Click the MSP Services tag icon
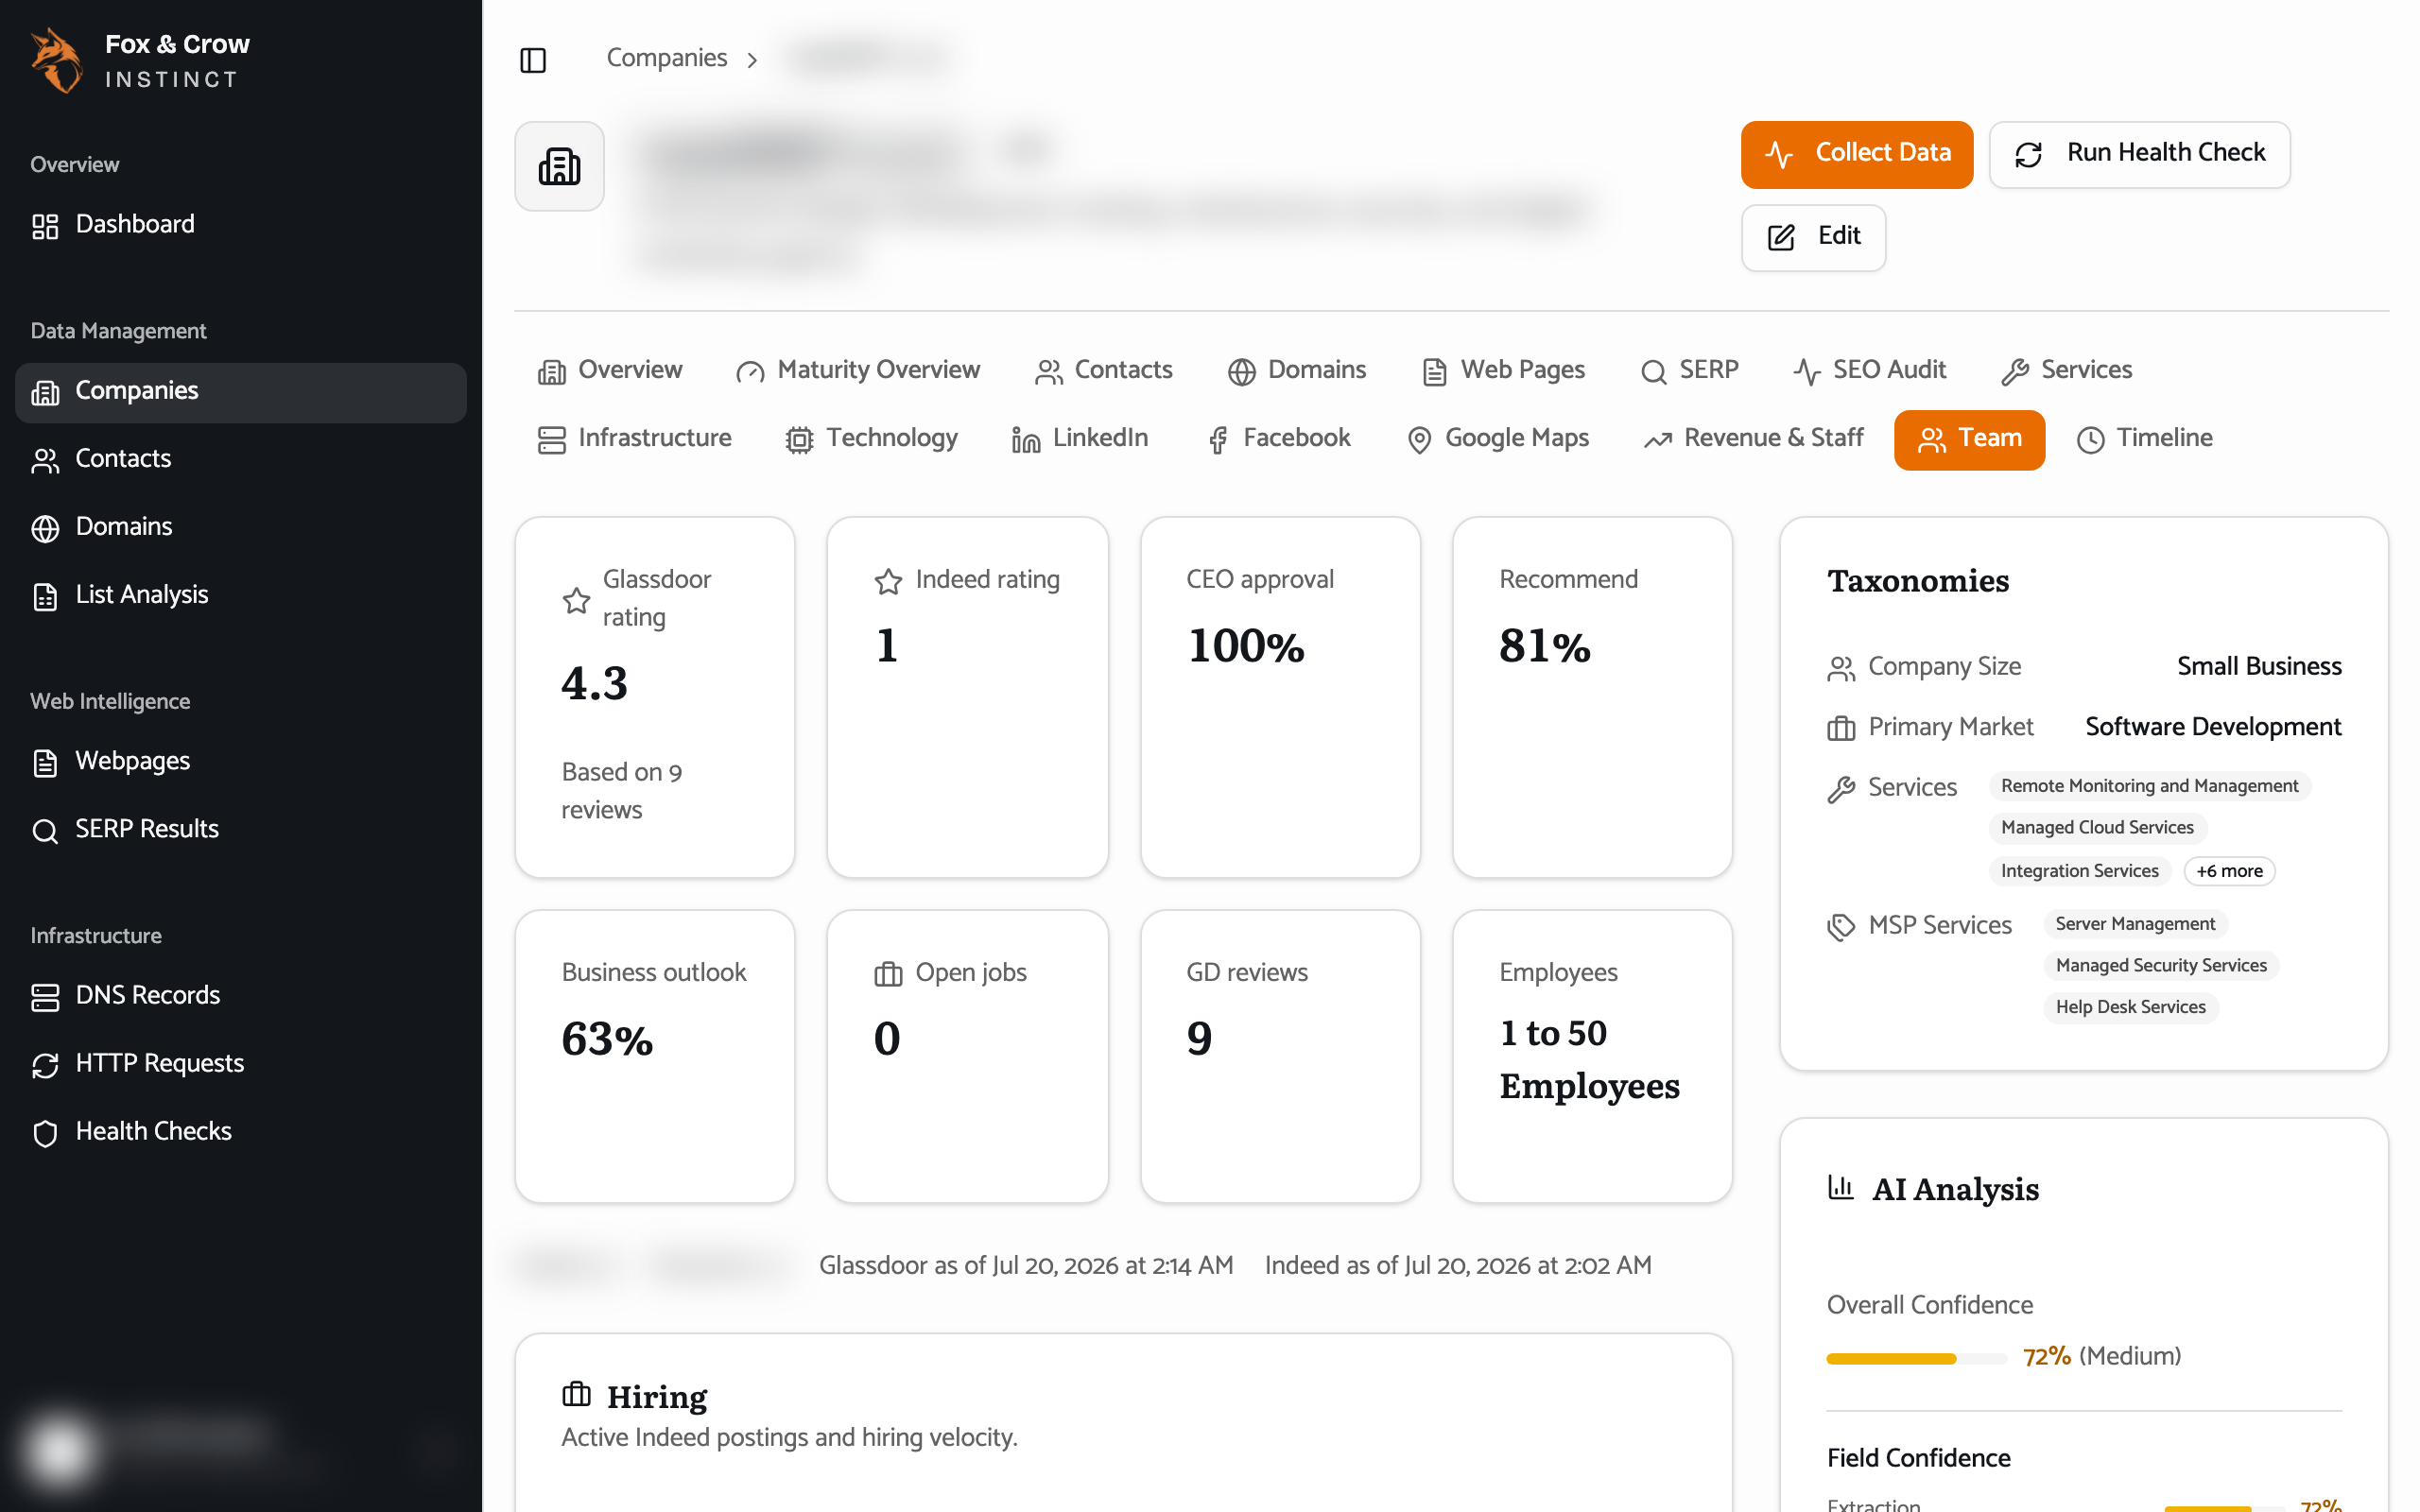The height and width of the screenshot is (1512, 2420). click(x=1841, y=927)
